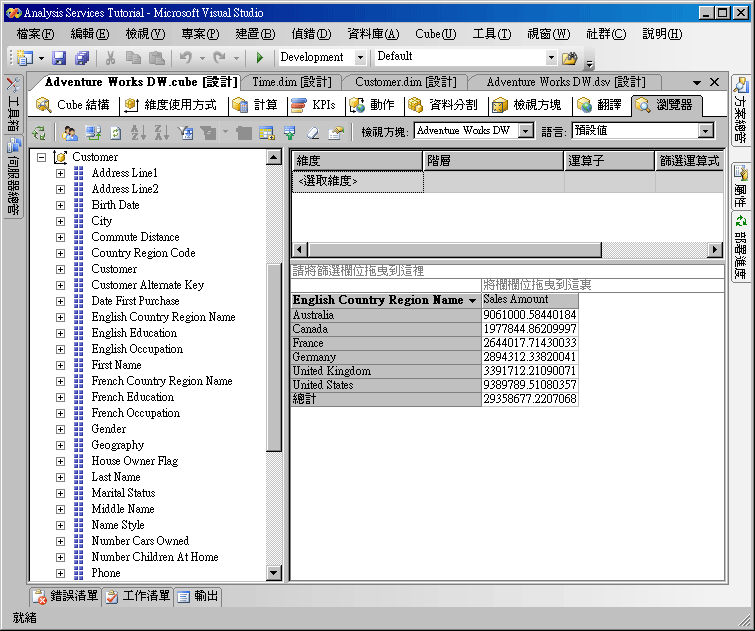The width and height of the screenshot is (755, 631).
Task: Switch to the Time.dim design document tab
Action: 291,82
